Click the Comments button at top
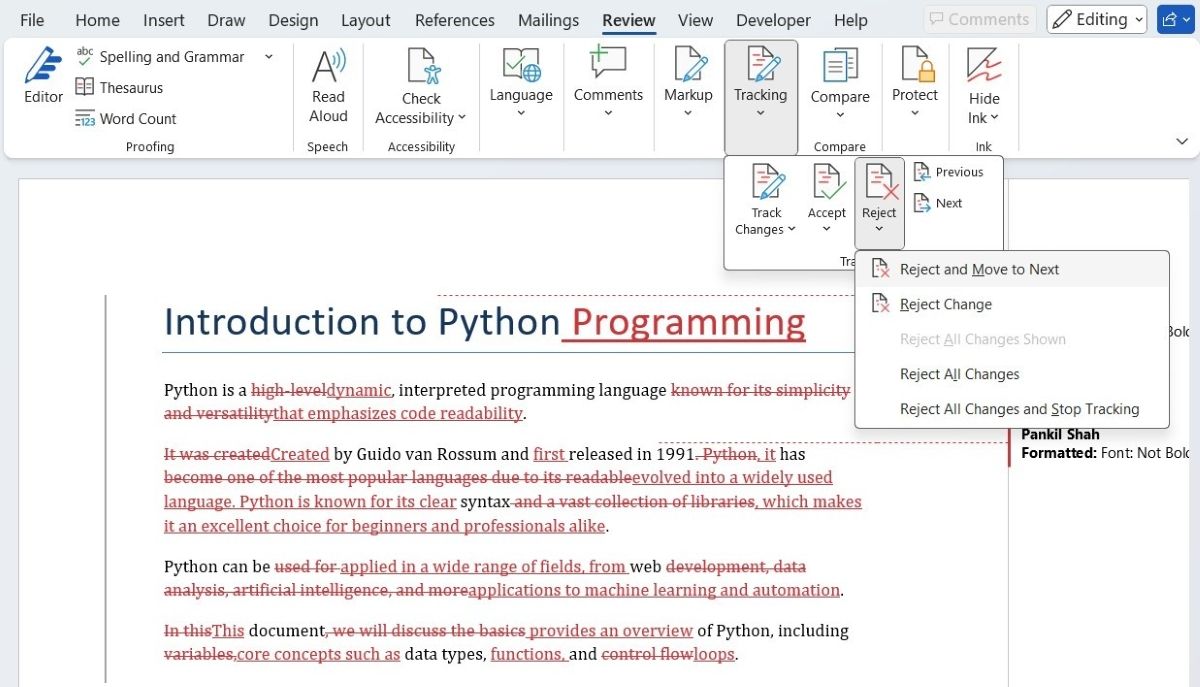 tap(979, 19)
